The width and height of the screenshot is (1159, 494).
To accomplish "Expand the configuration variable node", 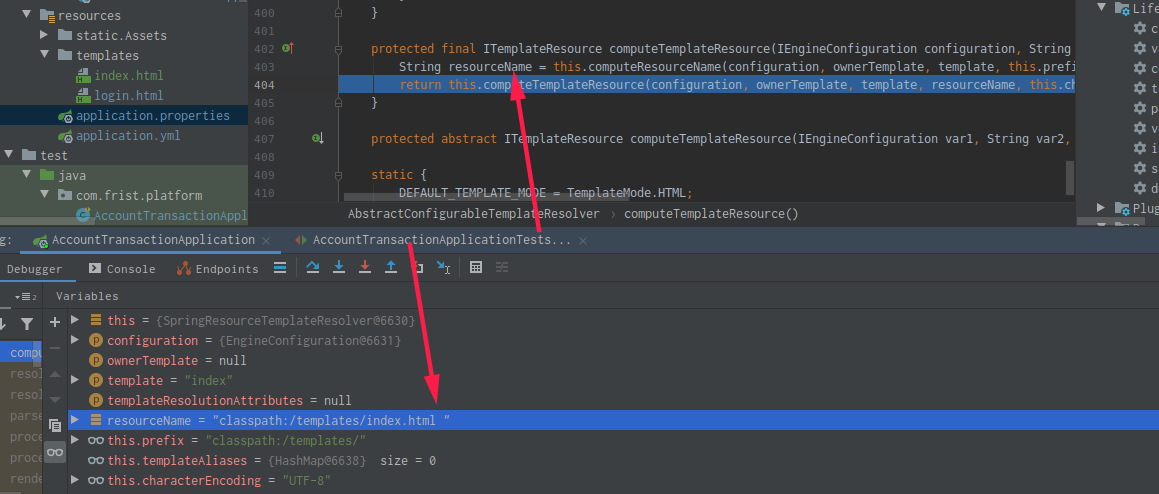I will [74, 340].
